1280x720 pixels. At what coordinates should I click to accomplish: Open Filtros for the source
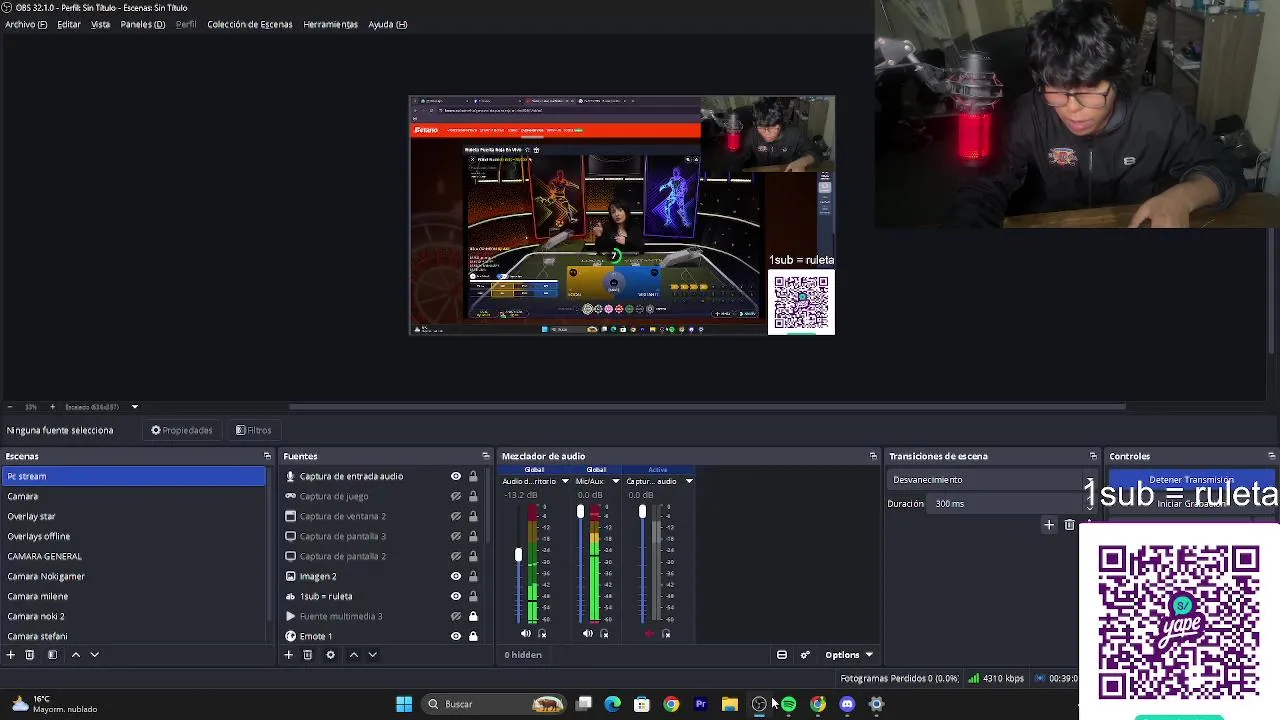click(x=254, y=430)
